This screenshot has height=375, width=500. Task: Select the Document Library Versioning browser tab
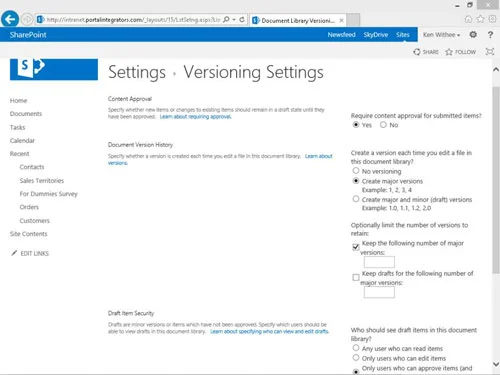[298, 20]
